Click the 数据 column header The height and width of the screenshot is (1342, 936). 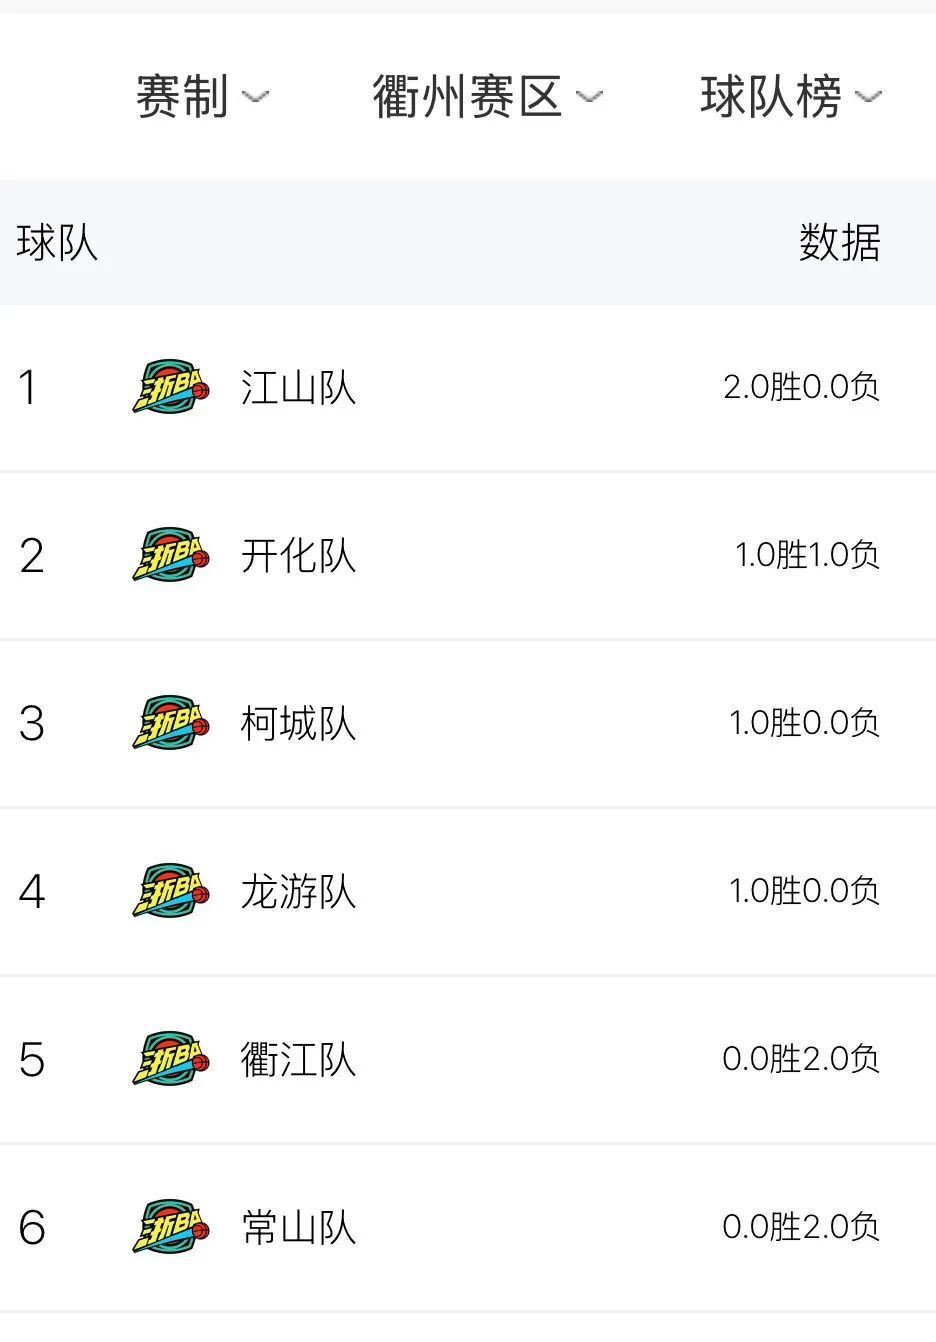(x=840, y=243)
